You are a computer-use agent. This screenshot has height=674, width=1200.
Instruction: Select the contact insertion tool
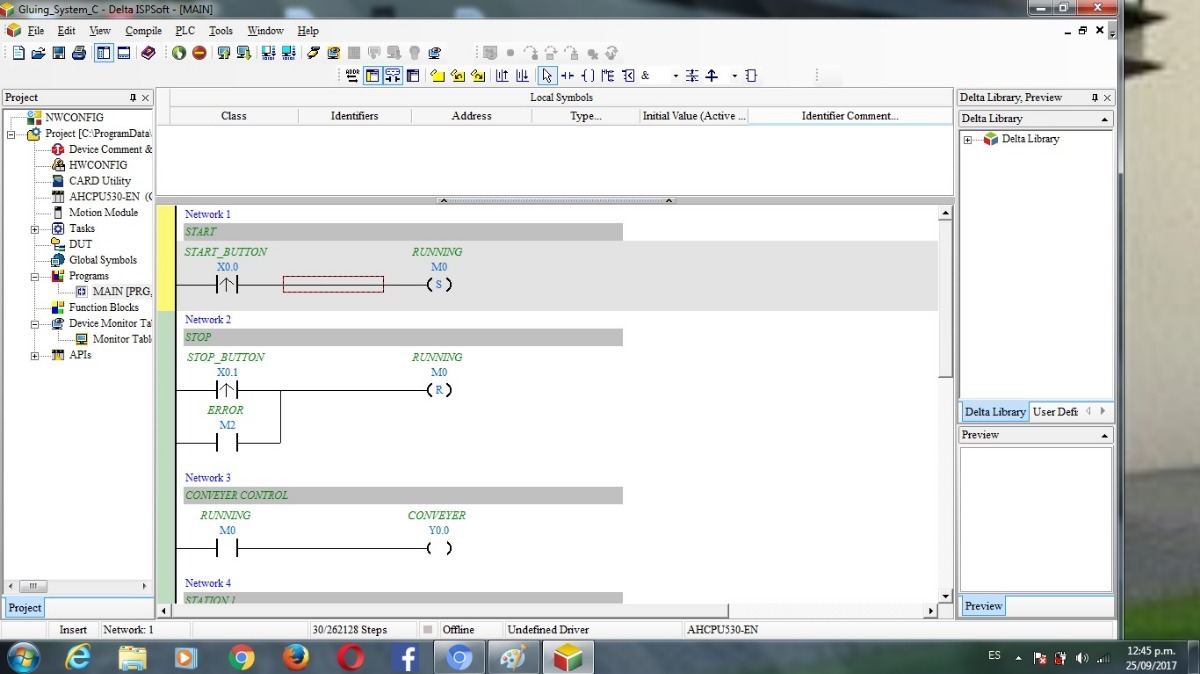pyautogui.click(x=567, y=75)
